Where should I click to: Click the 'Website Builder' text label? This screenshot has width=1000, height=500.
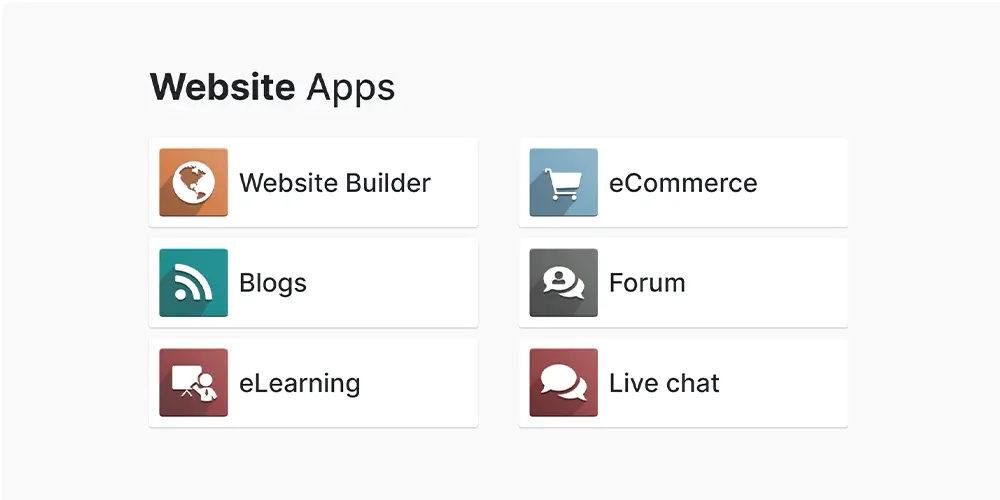pos(335,184)
